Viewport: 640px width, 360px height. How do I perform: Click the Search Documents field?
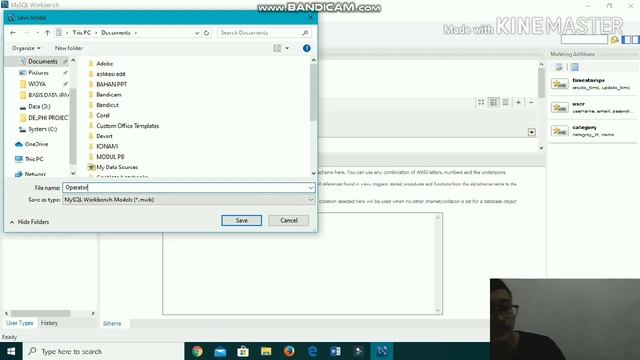(x=264, y=33)
